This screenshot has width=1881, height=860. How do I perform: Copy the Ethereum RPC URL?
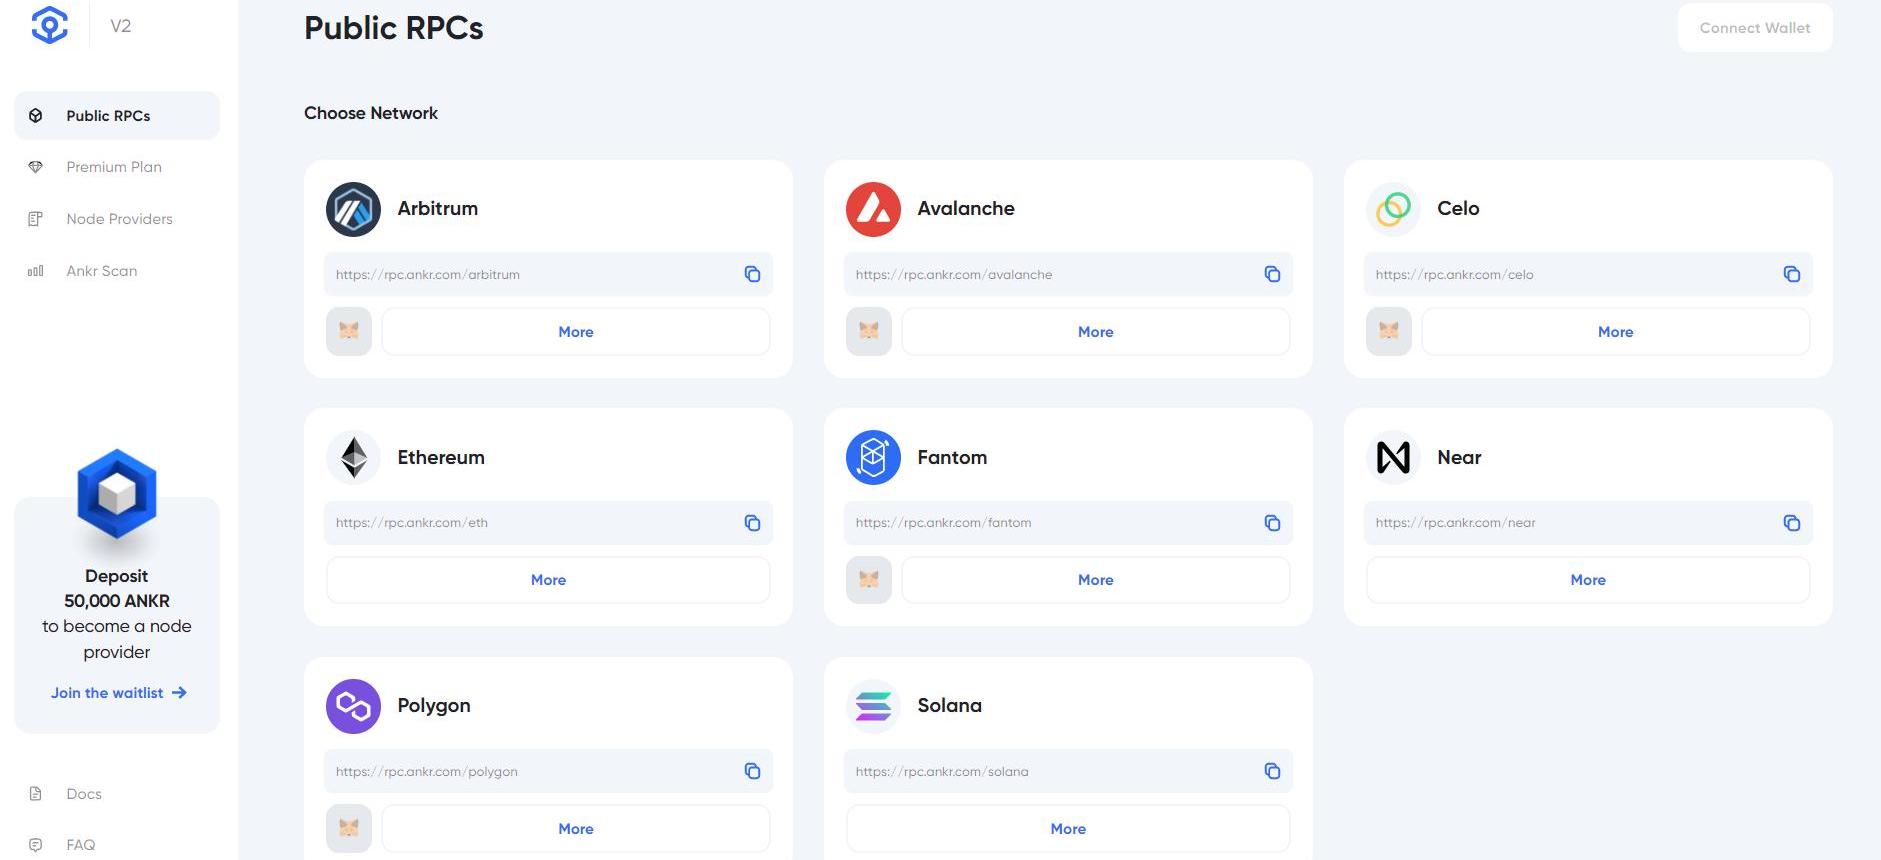(752, 523)
